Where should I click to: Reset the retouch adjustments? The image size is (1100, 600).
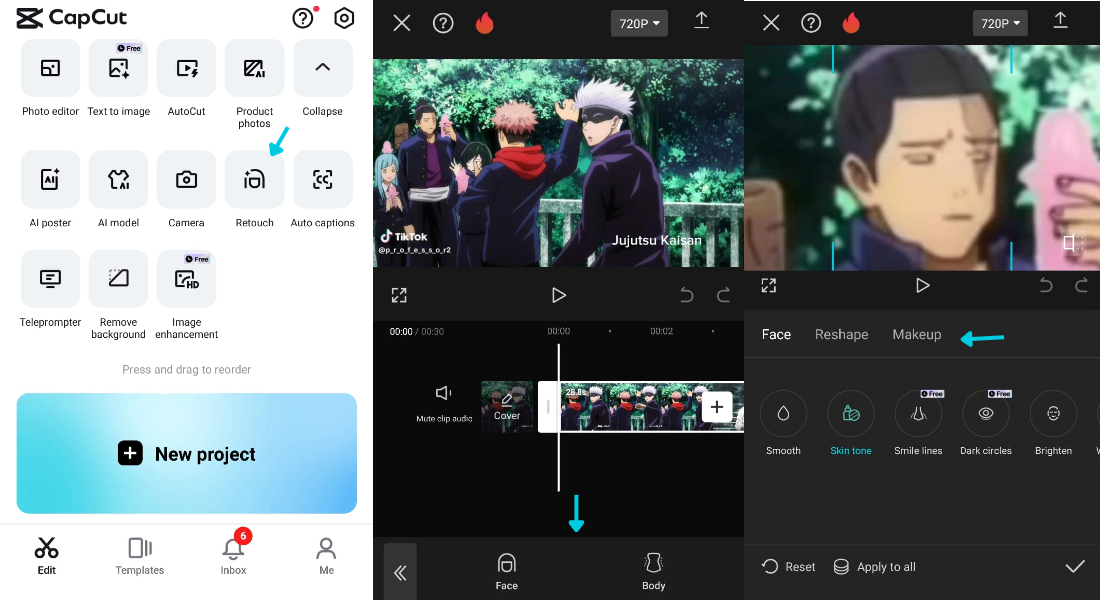point(789,566)
